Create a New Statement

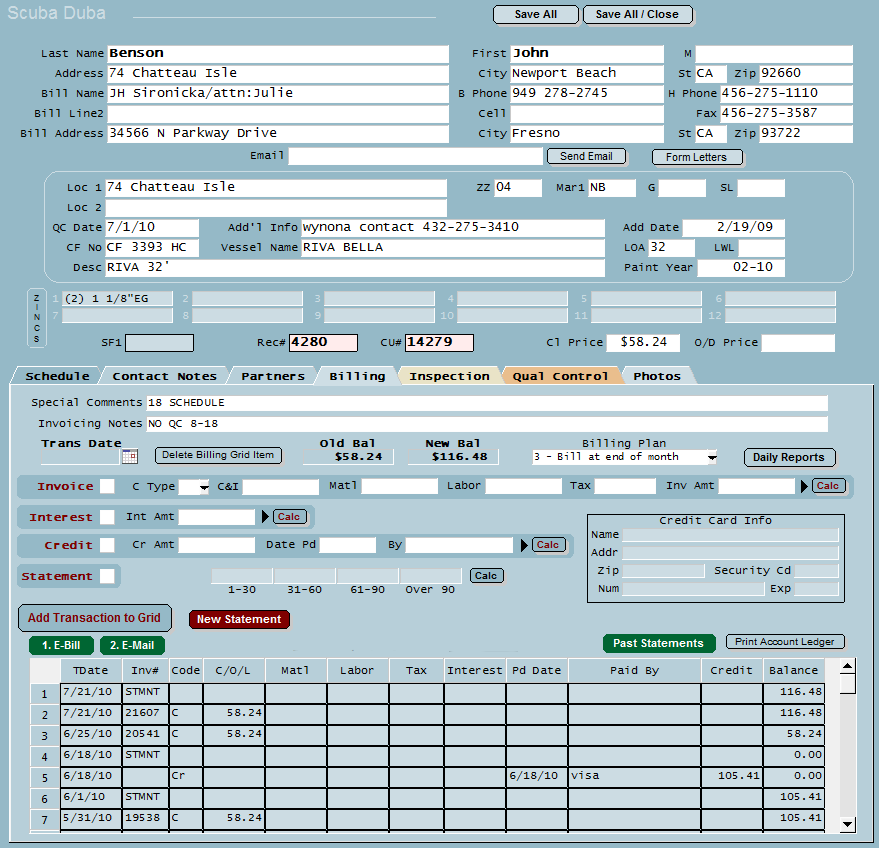[239, 619]
